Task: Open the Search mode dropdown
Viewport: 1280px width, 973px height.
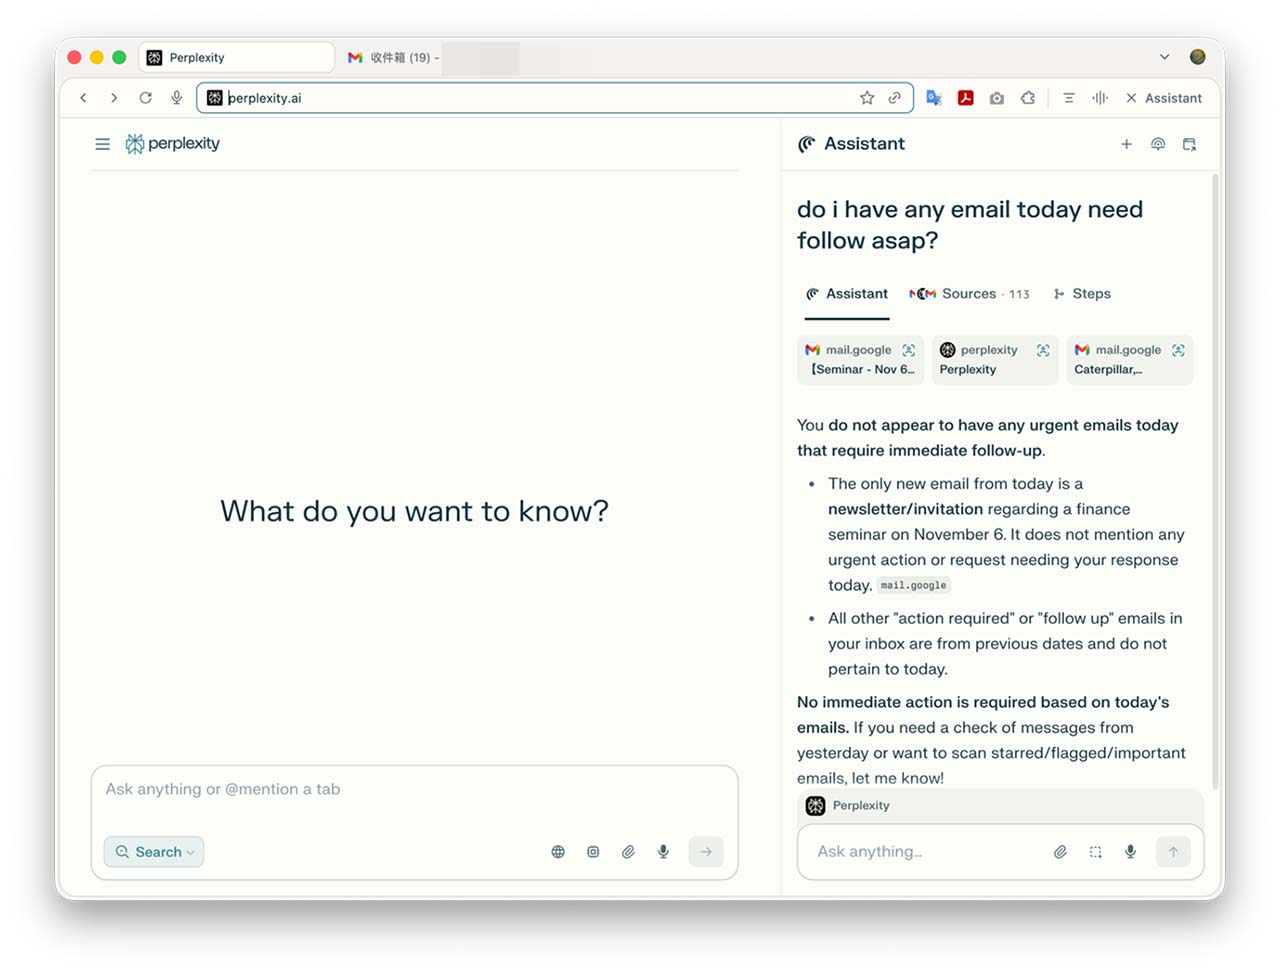Action: [154, 852]
